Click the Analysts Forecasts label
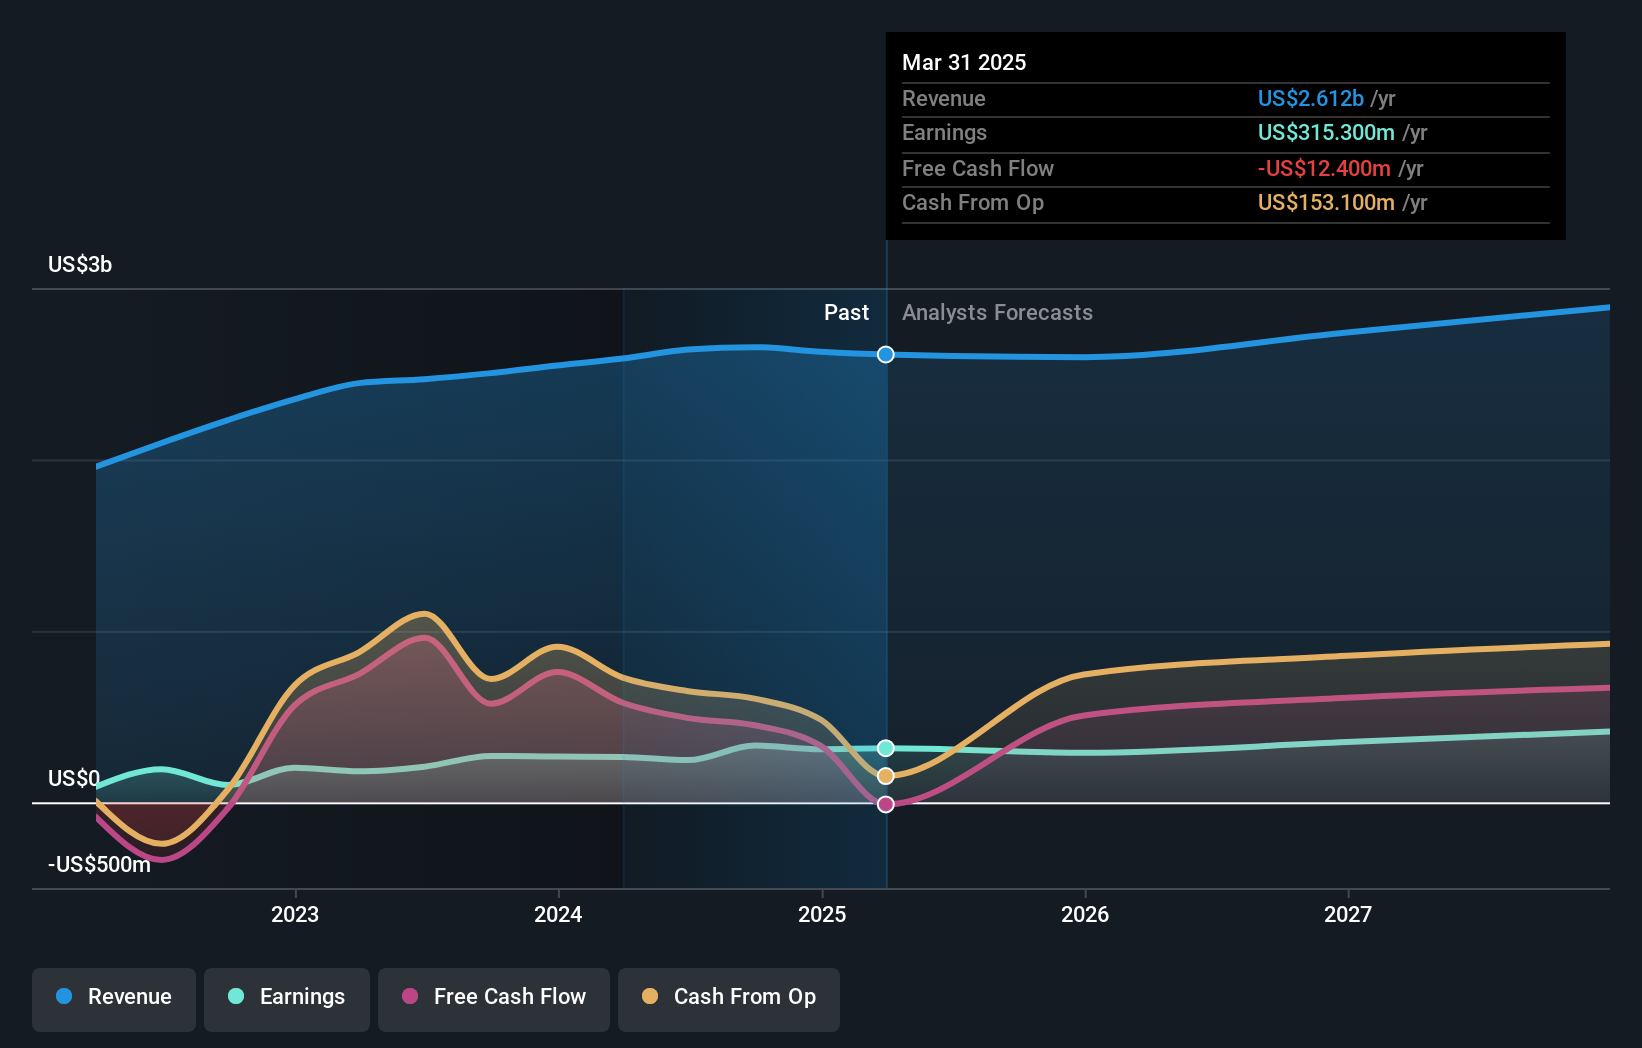Screen dimensions: 1642x1048 click(x=997, y=312)
